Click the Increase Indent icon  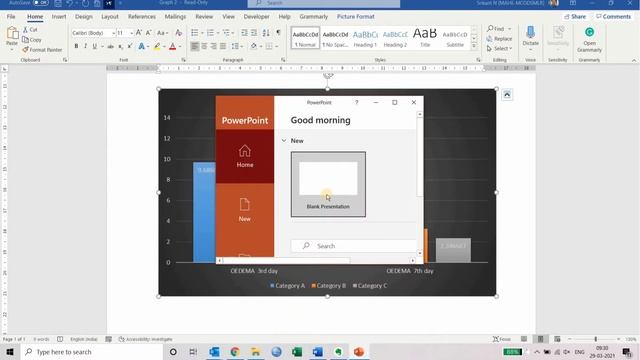tap(254, 33)
